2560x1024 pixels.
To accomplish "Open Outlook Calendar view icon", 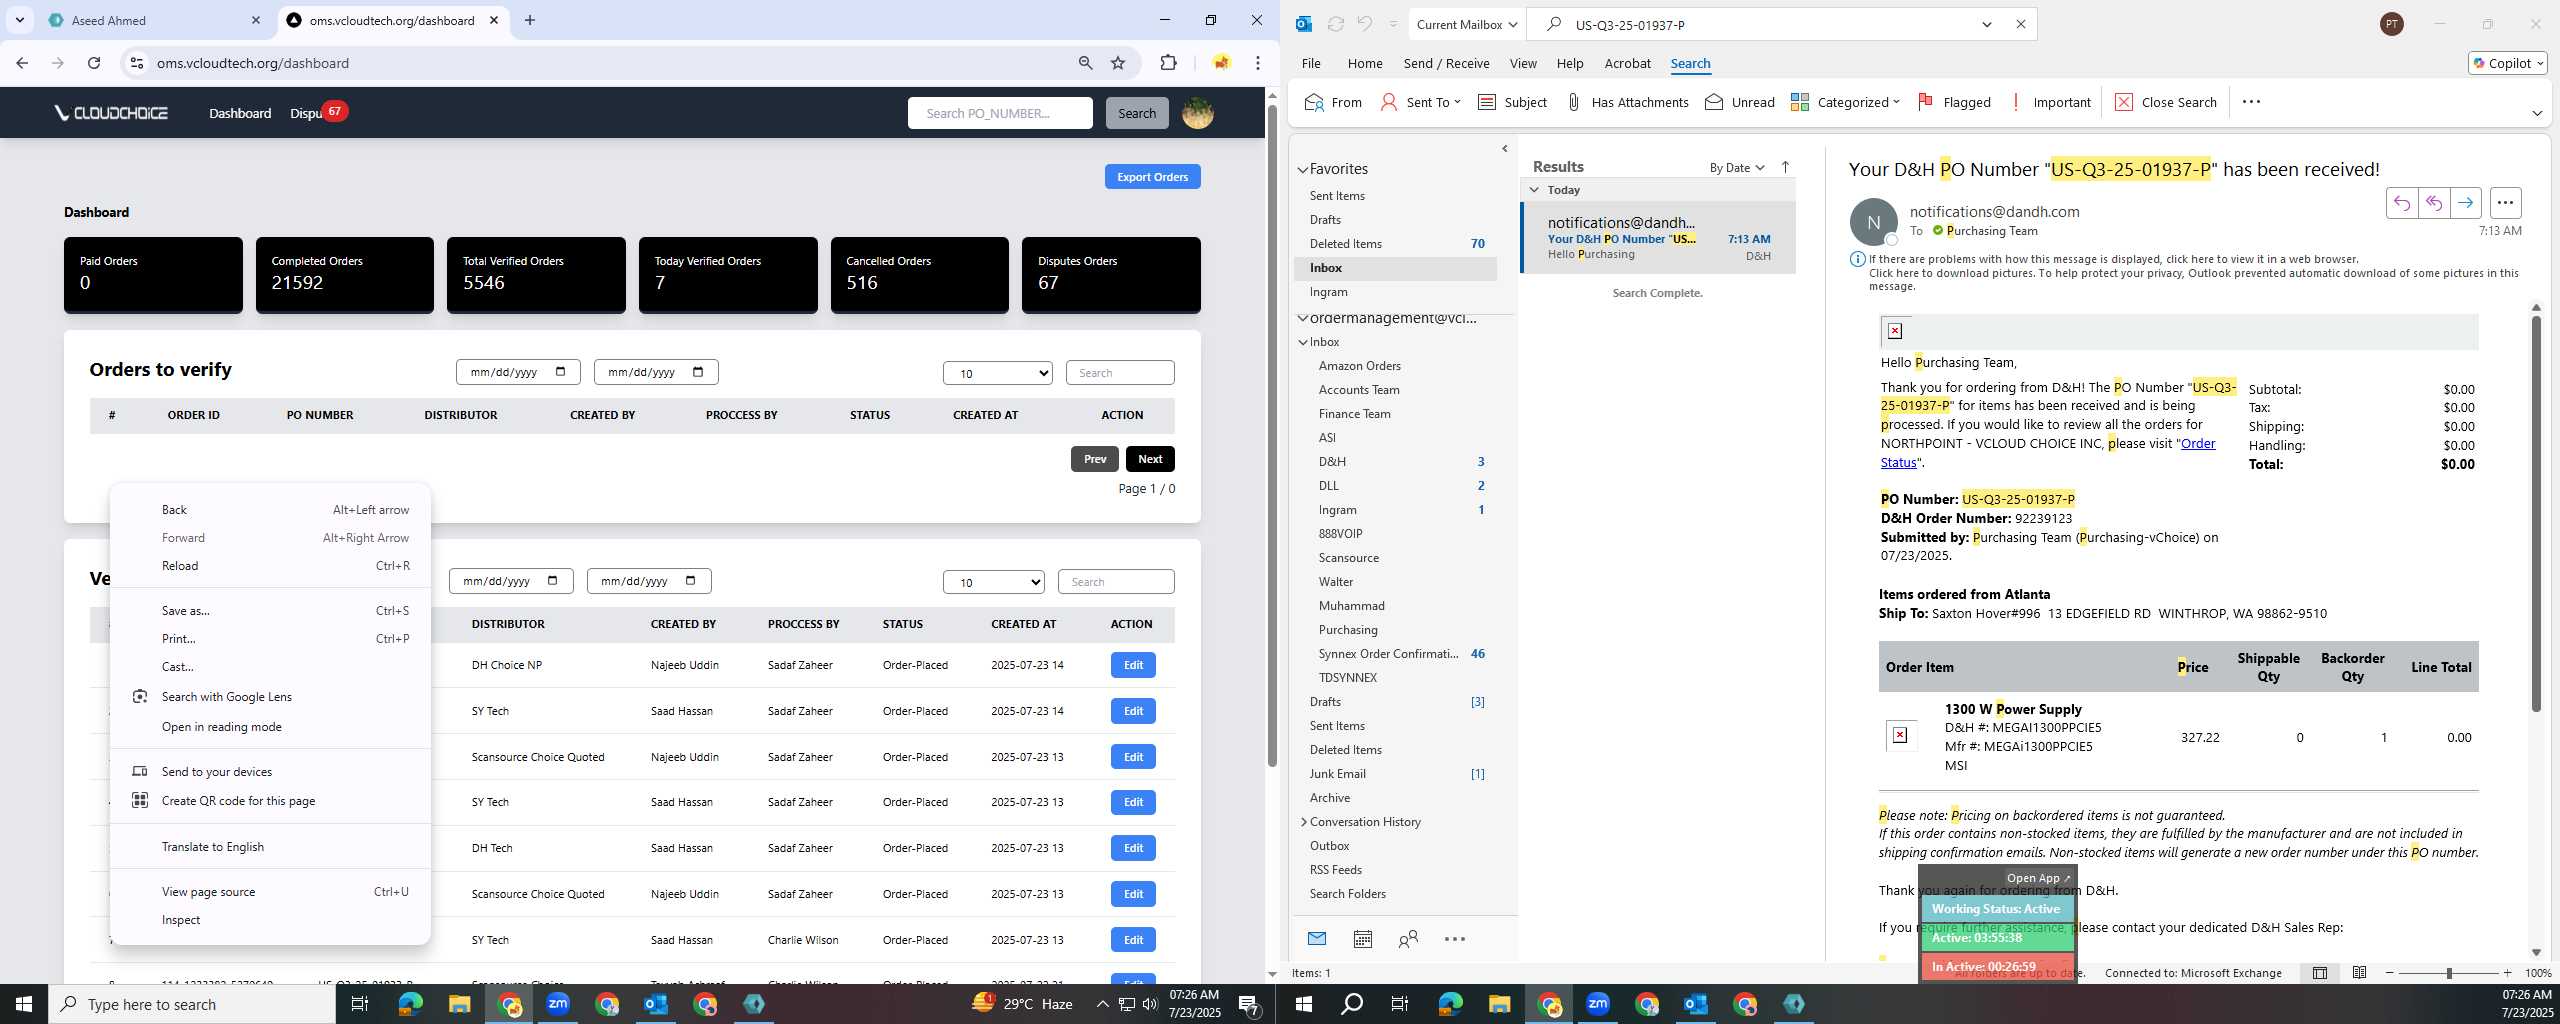I will (x=1362, y=939).
